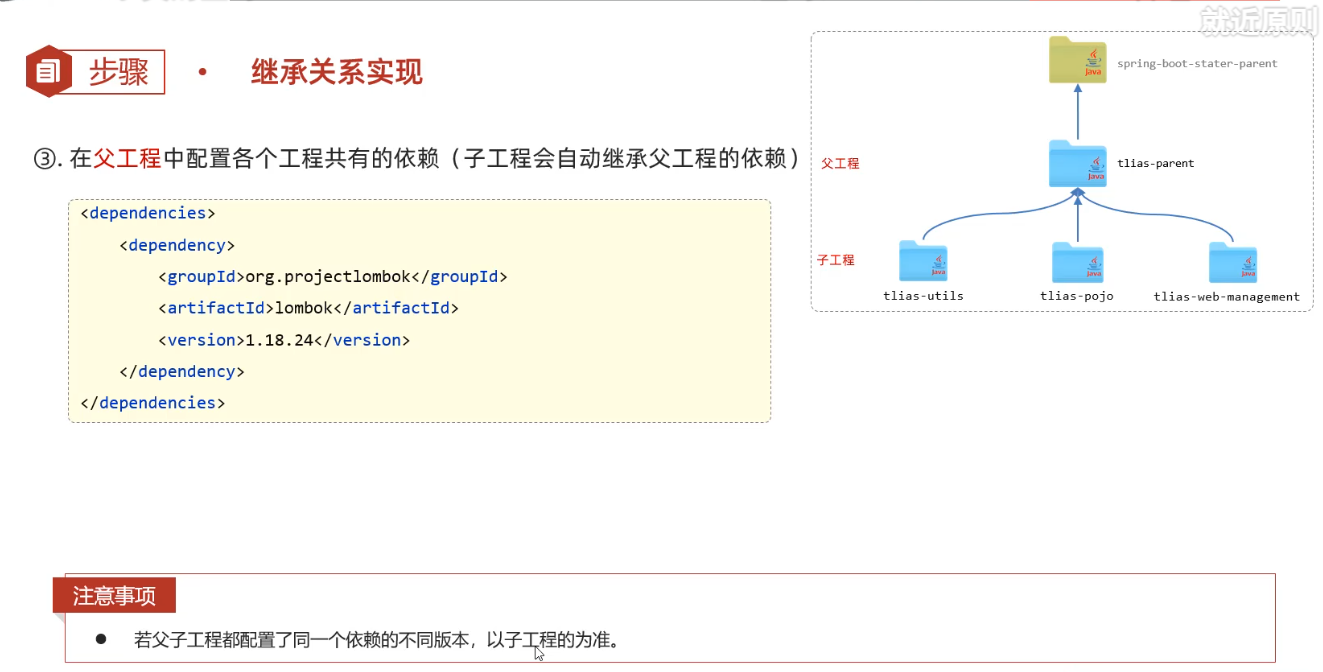The image size is (1323, 672).
Task: Open the tlias-web-management folder icon
Action: [x=1232, y=263]
